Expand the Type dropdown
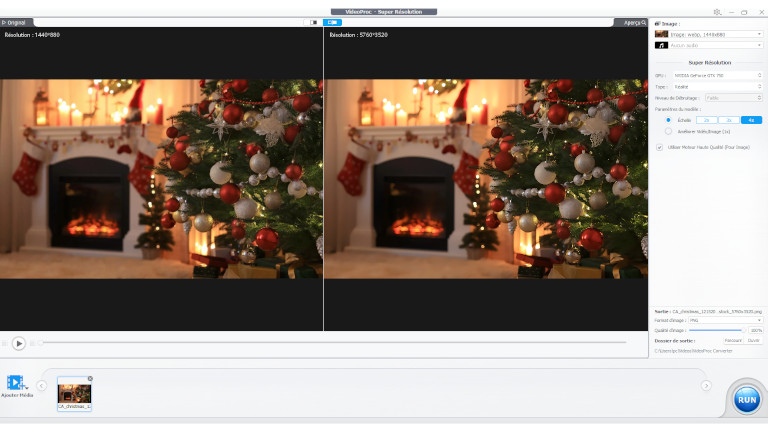Screen dimensions: 768x432 (717, 87)
